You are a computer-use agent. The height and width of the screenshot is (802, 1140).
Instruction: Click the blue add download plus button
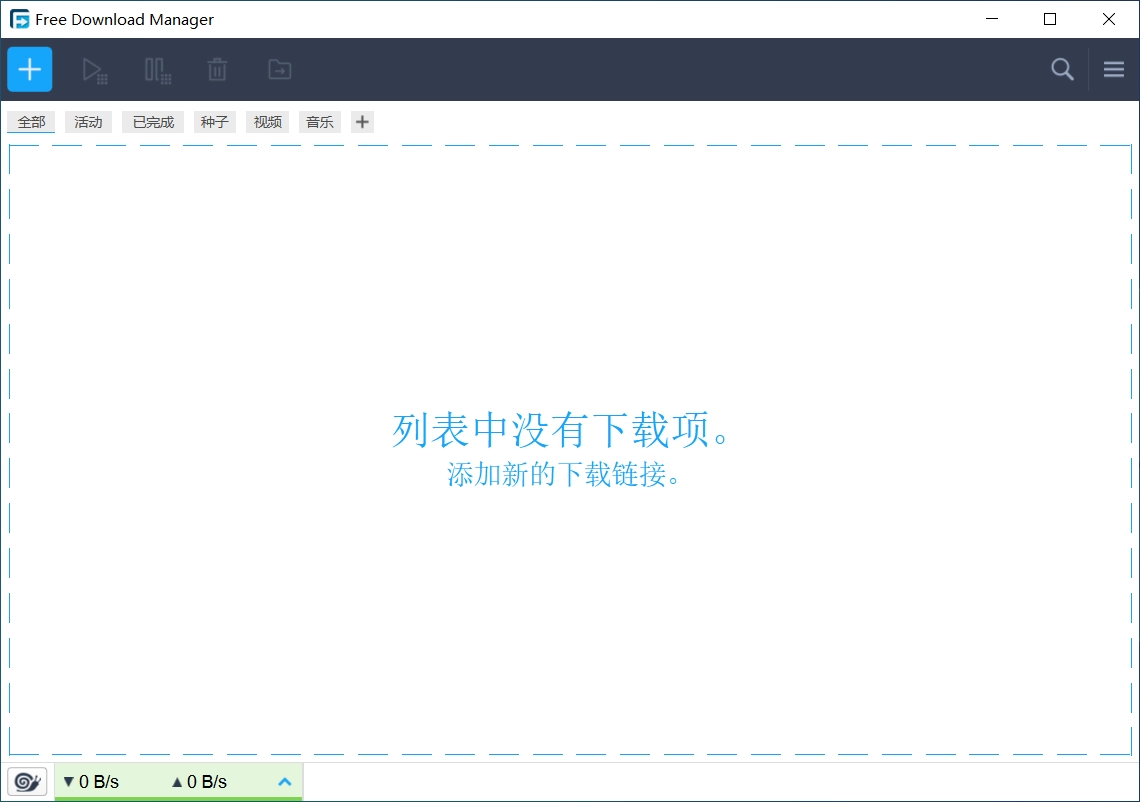(30, 69)
